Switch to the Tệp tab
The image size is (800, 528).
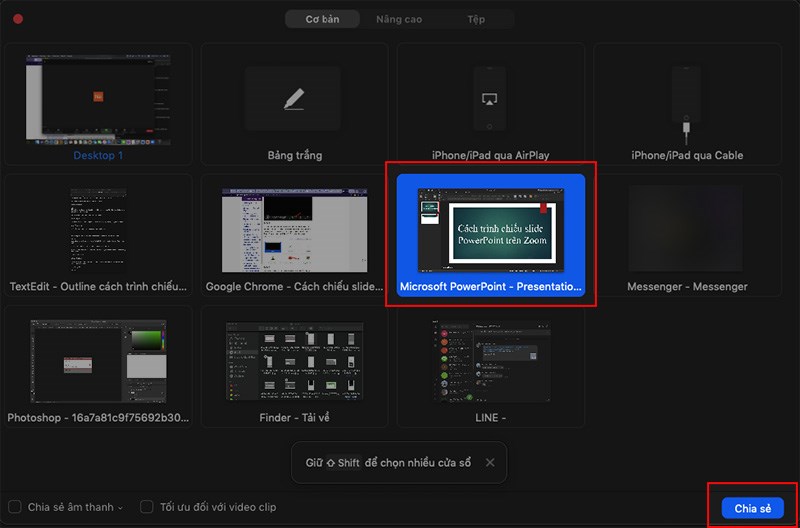tap(476, 19)
